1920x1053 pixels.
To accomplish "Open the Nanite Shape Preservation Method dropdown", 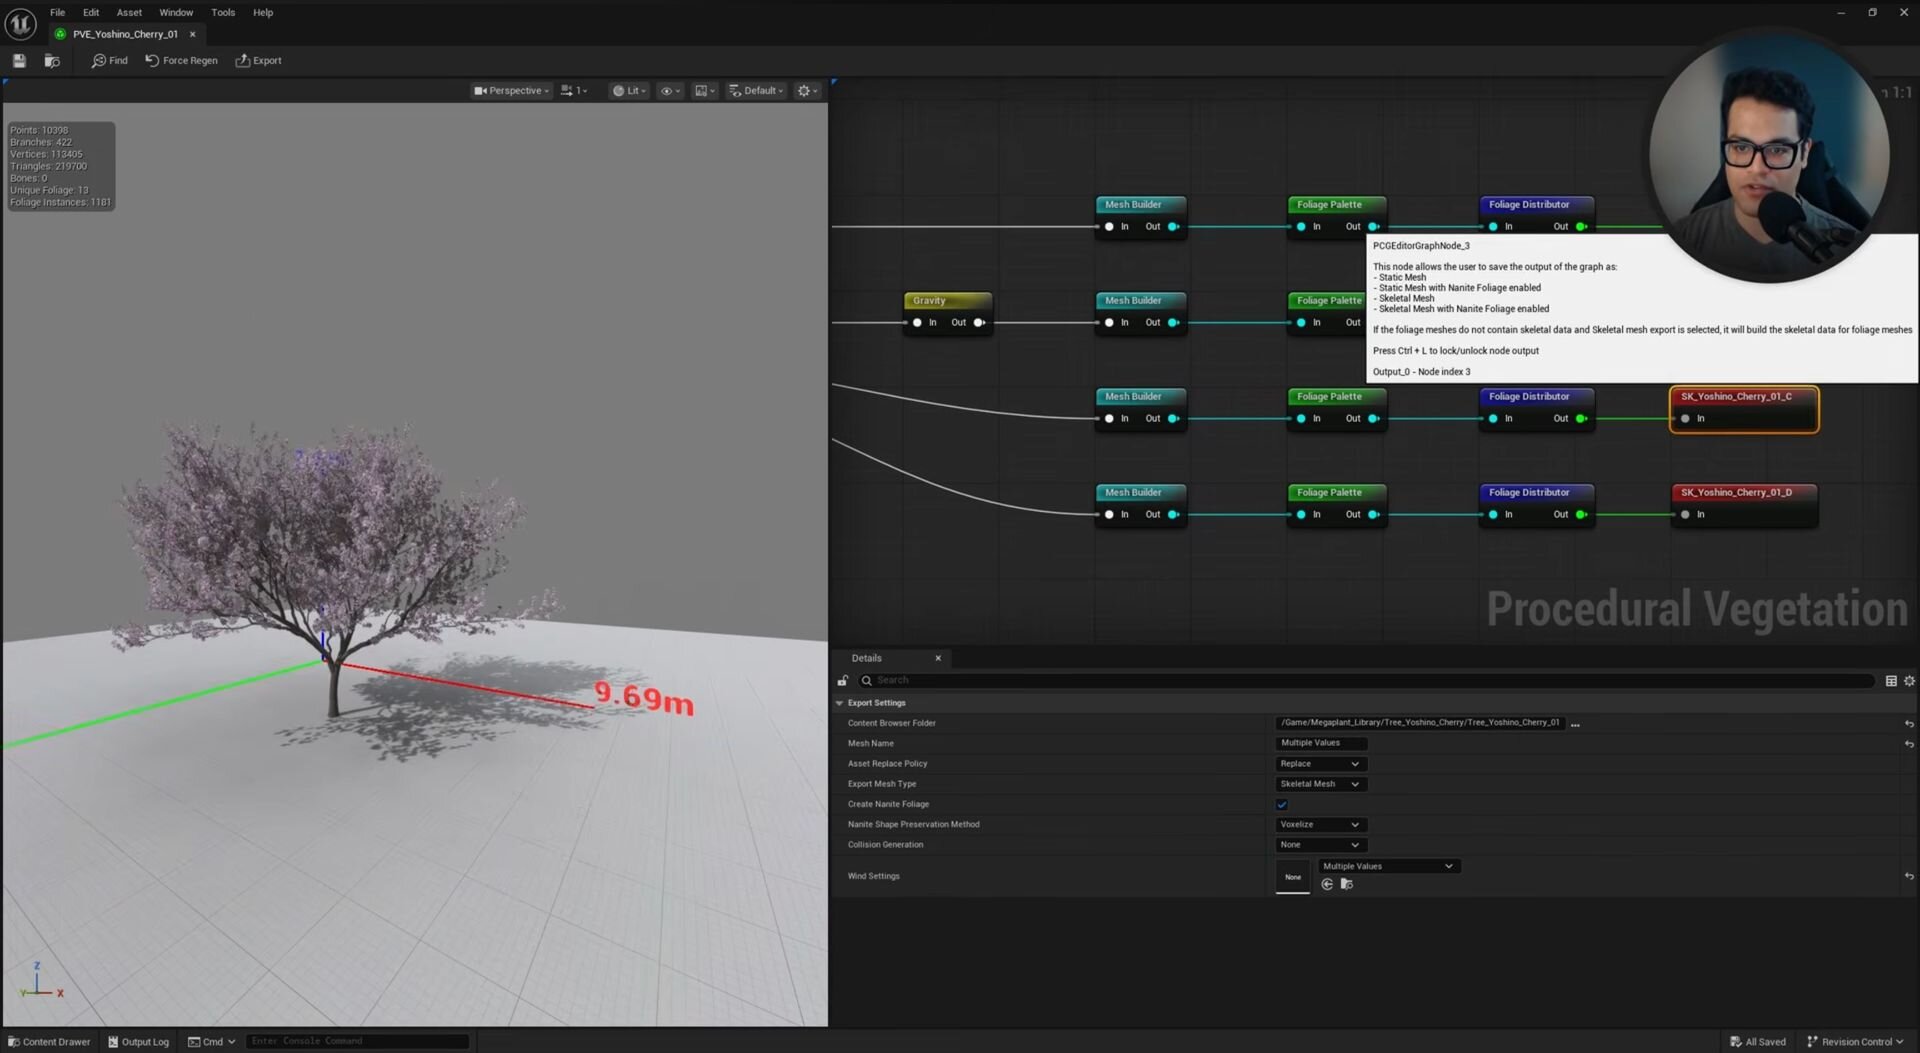I will 1320,825.
